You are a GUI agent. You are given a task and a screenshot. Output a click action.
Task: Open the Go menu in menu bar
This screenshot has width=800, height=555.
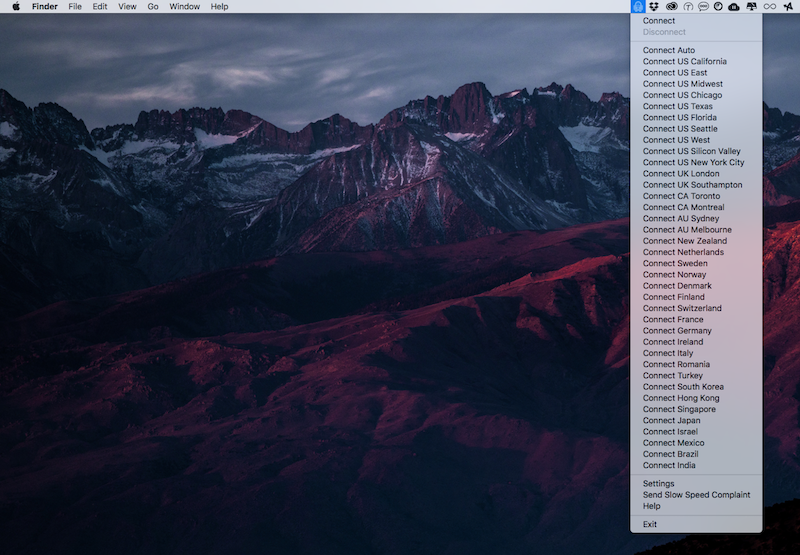click(x=153, y=6)
